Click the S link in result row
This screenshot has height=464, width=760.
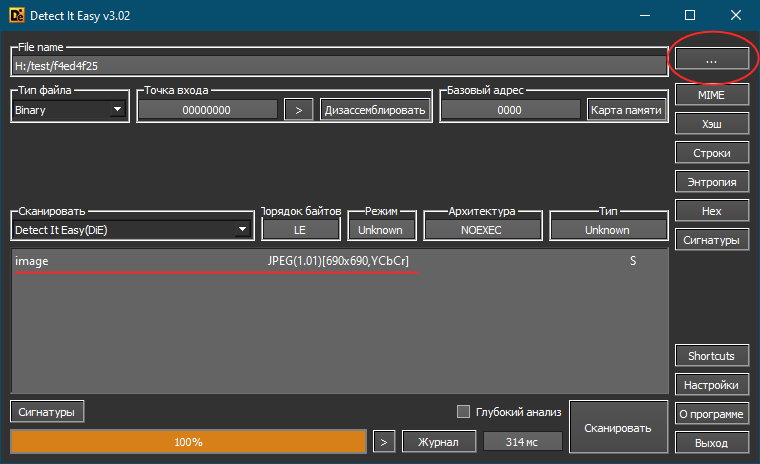pos(633,261)
